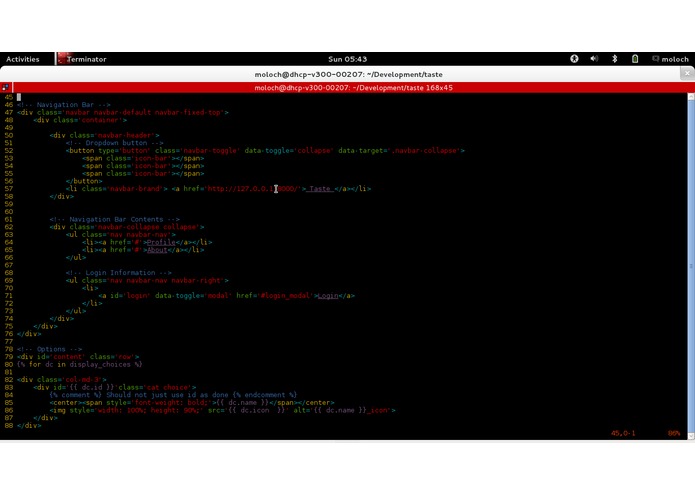Click the 127.0.0.1:8000 URL on line 57

pyautogui.click(x=254, y=189)
